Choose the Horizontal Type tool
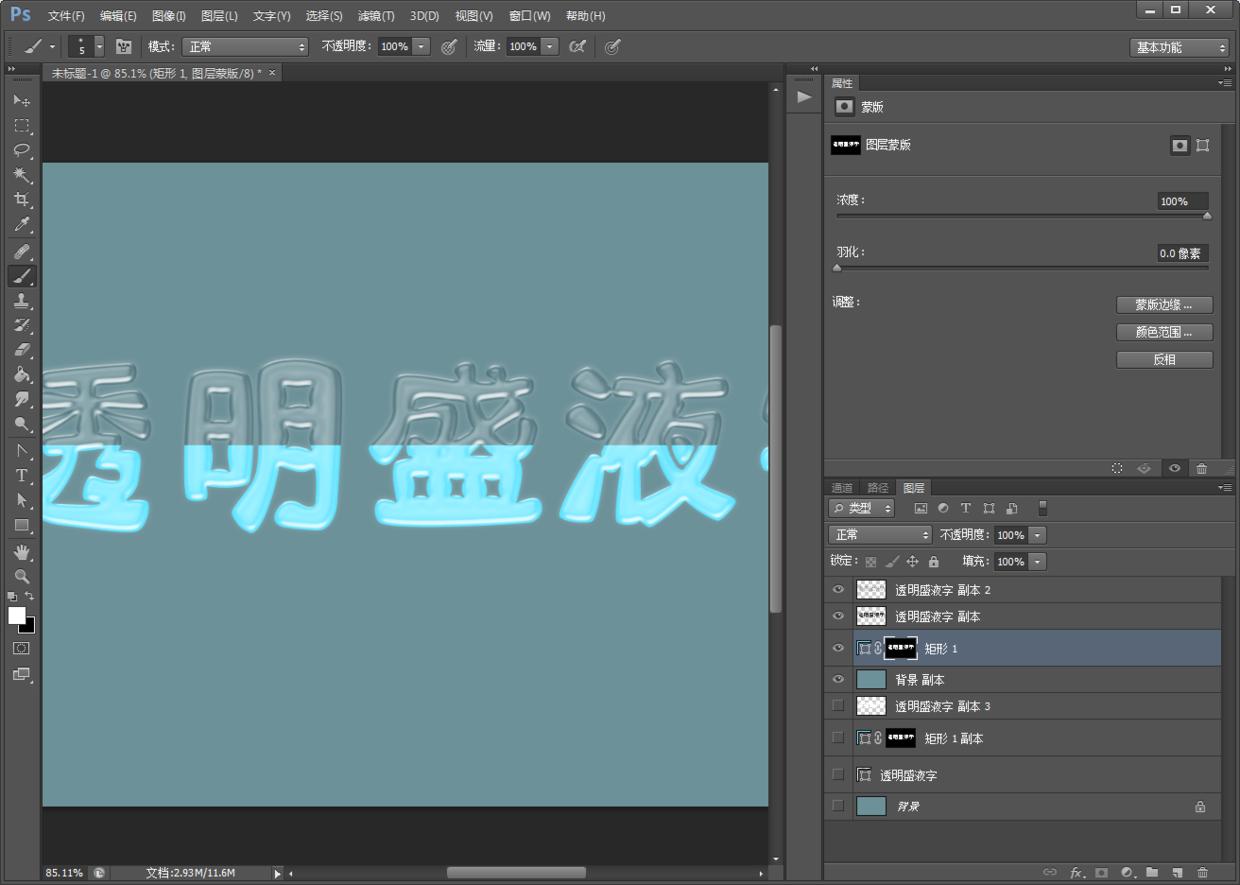Screen dimensions: 1240x885 [21, 475]
